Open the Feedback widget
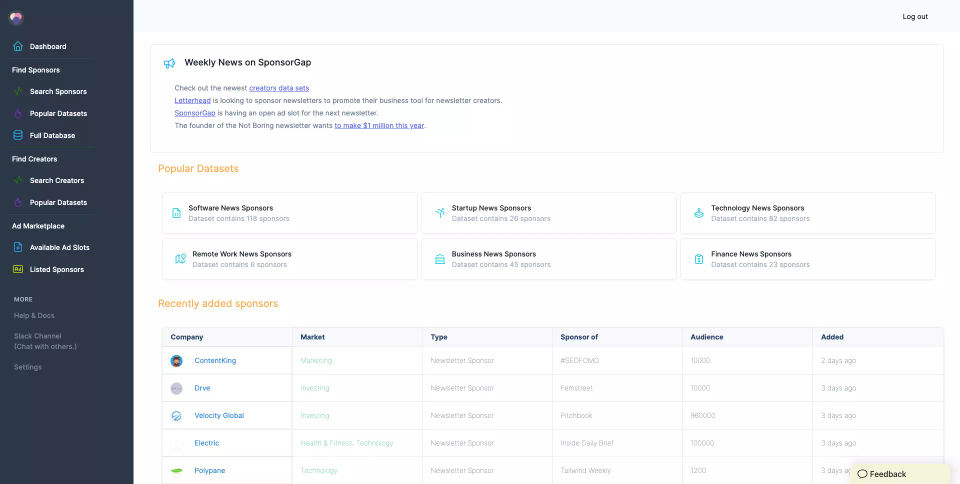Screen dimensions: 960x484 [882, 474]
